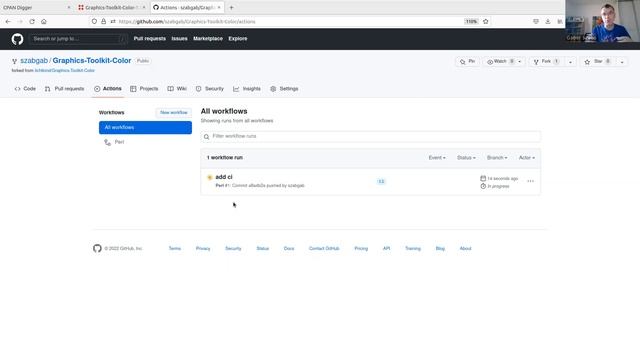Open the add ci workflow run

click(x=224, y=177)
